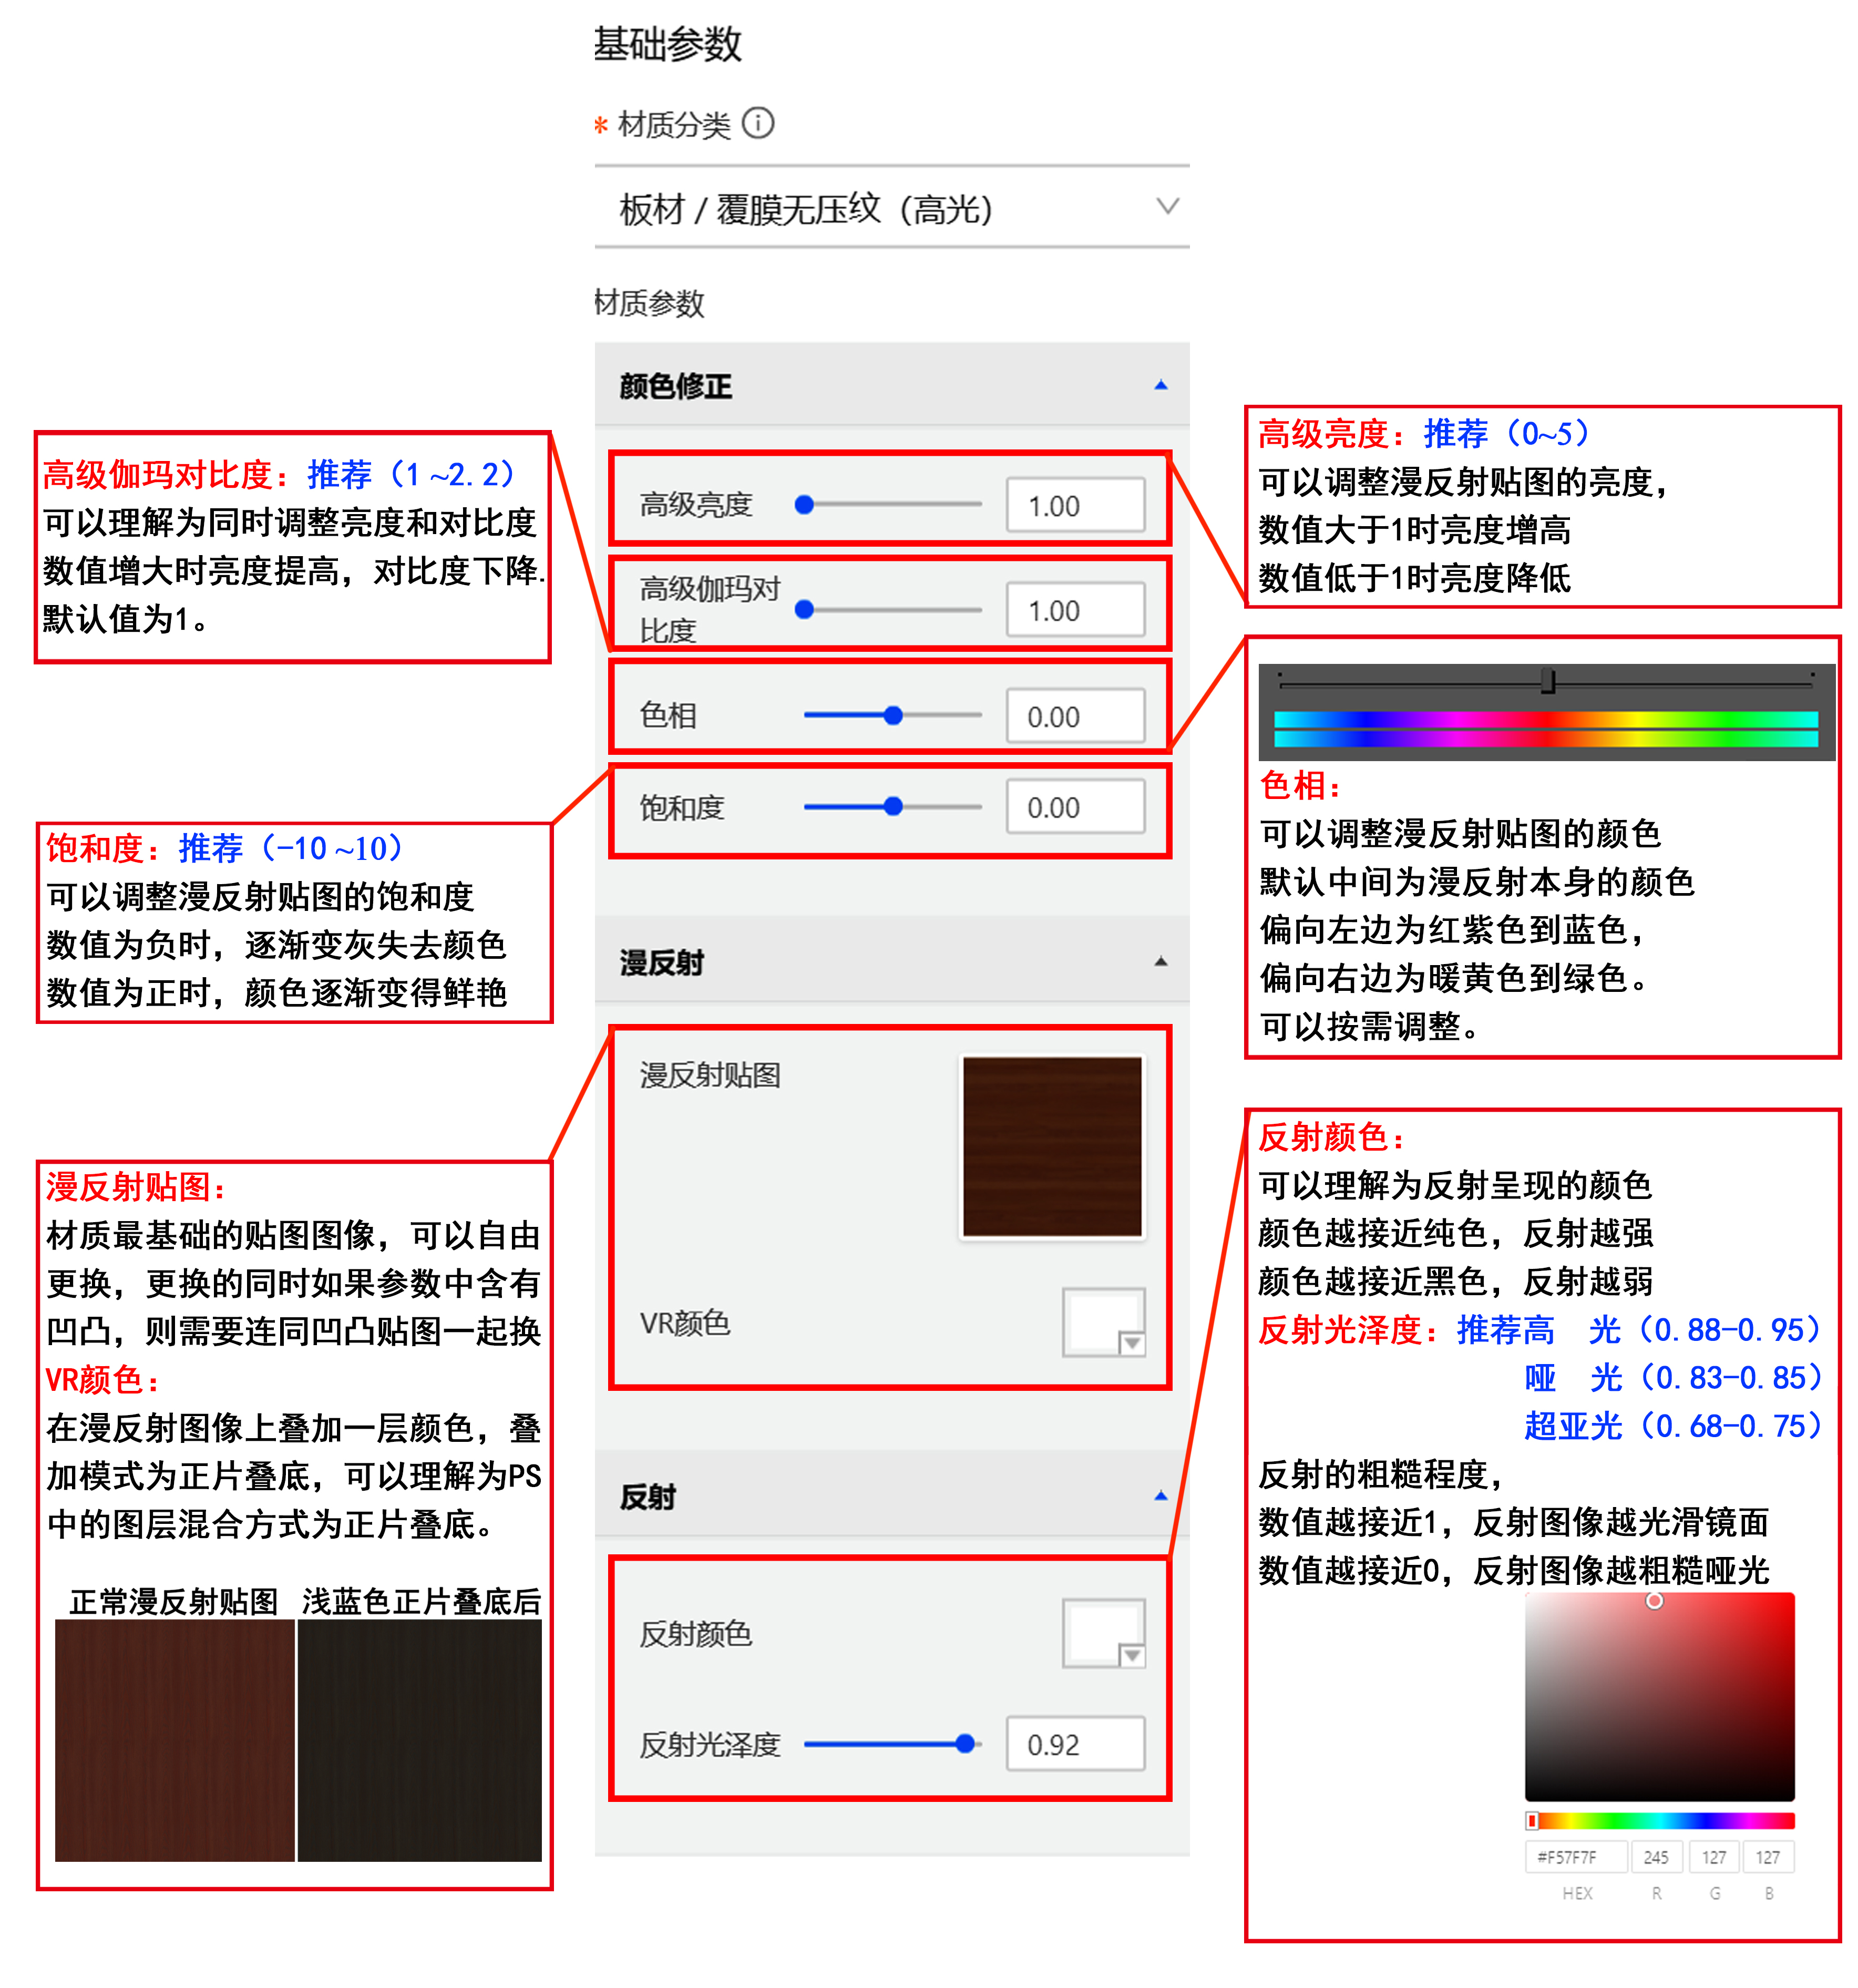Collapse the 颜色修正 section
The width and height of the screenshot is (1858, 1988).
1160,385
